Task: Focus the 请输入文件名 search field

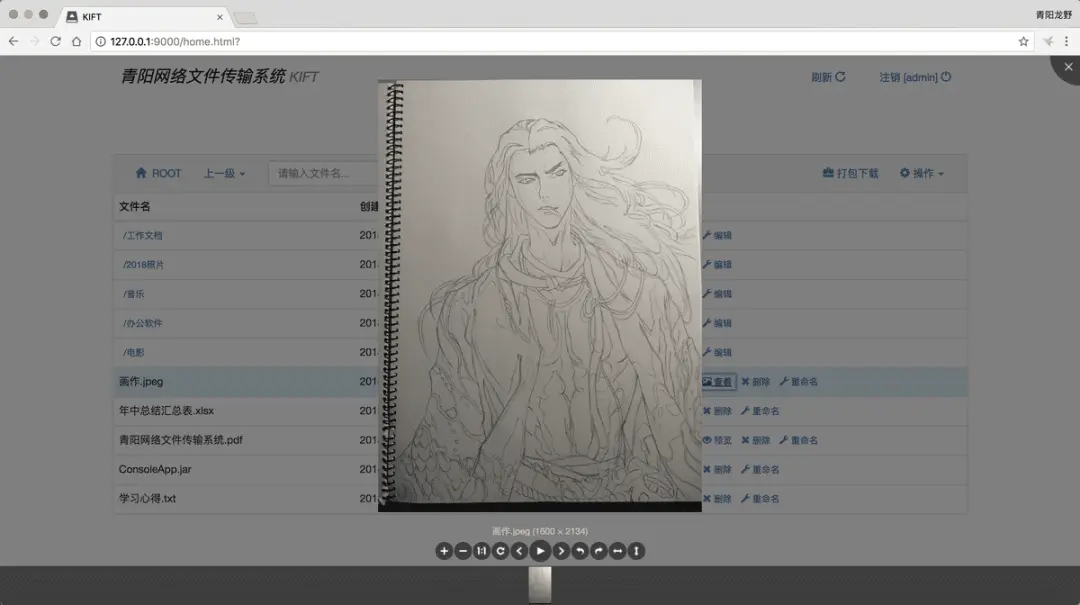Action: pyautogui.click(x=324, y=173)
